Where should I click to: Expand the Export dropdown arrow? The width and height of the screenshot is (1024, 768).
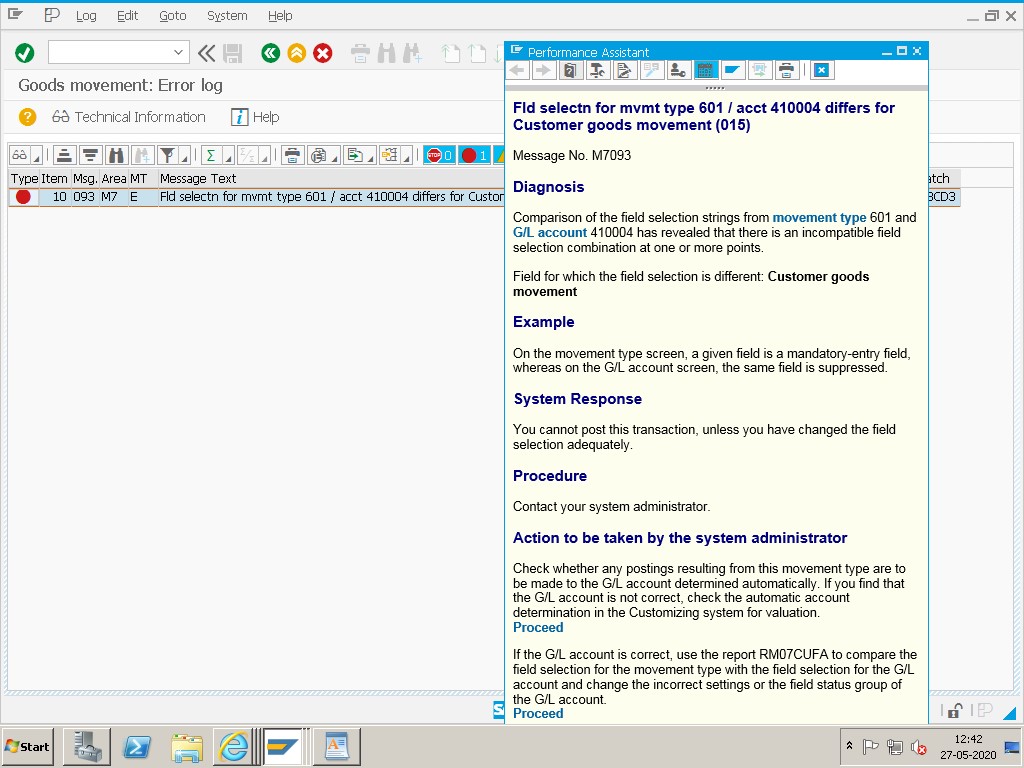pyautogui.click(x=371, y=157)
